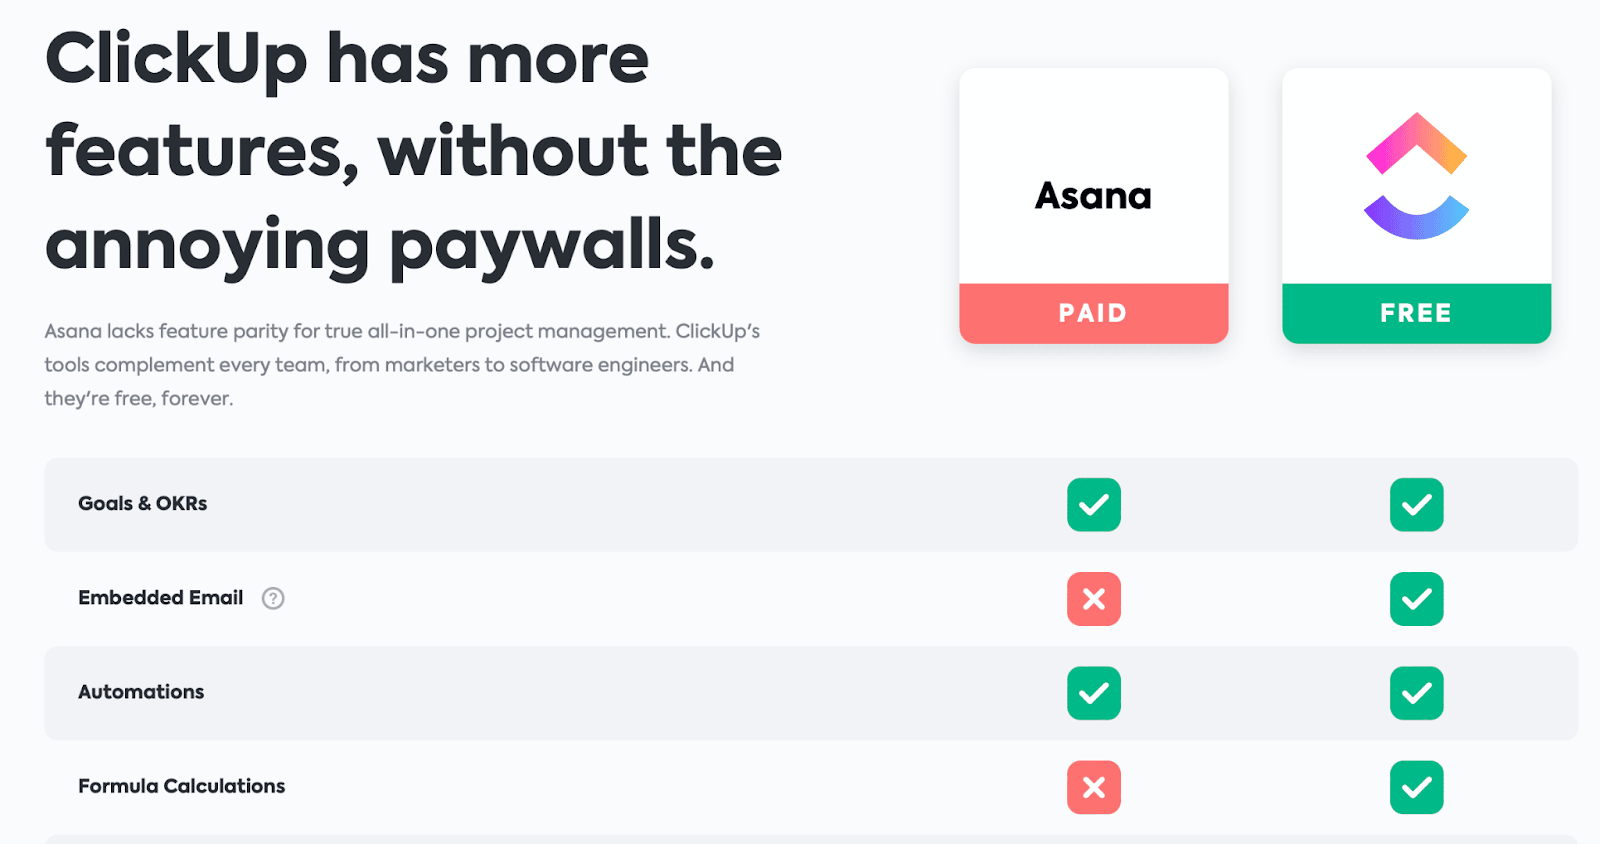The height and width of the screenshot is (844, 1600).
Task: Select the Formula Calculations feature label
Action: [x=182, y=786]
